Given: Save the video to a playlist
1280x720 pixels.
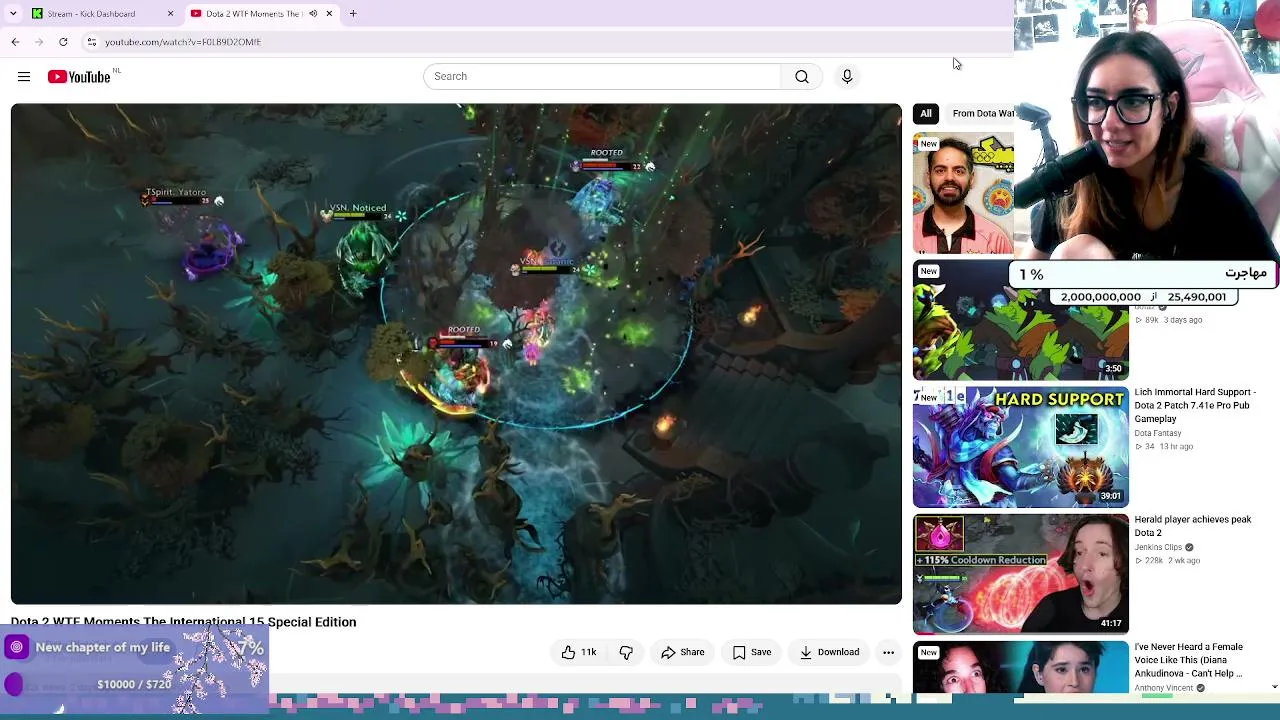Looking at the screenshot, I should coord(752,653).
